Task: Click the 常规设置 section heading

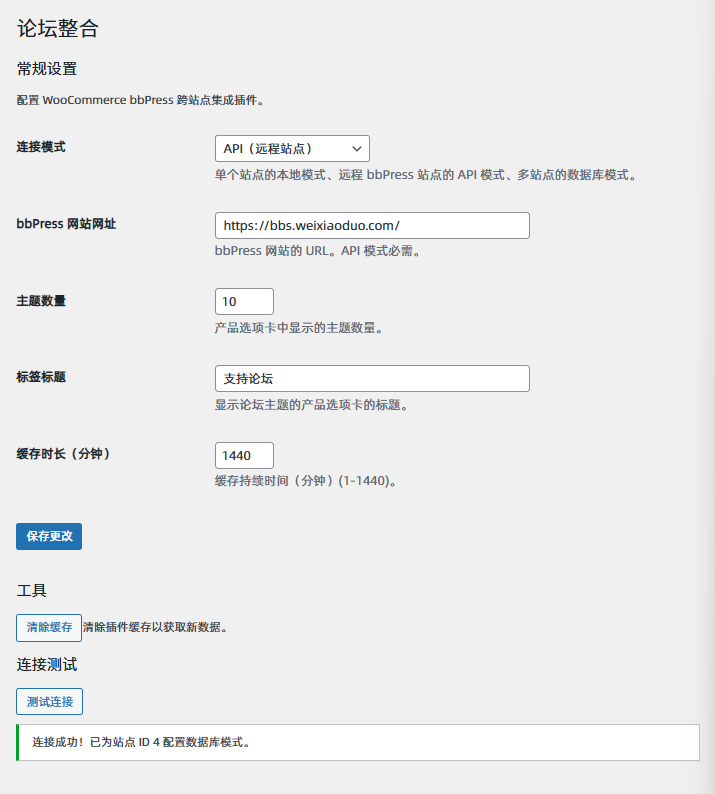Action: [47, 69]
